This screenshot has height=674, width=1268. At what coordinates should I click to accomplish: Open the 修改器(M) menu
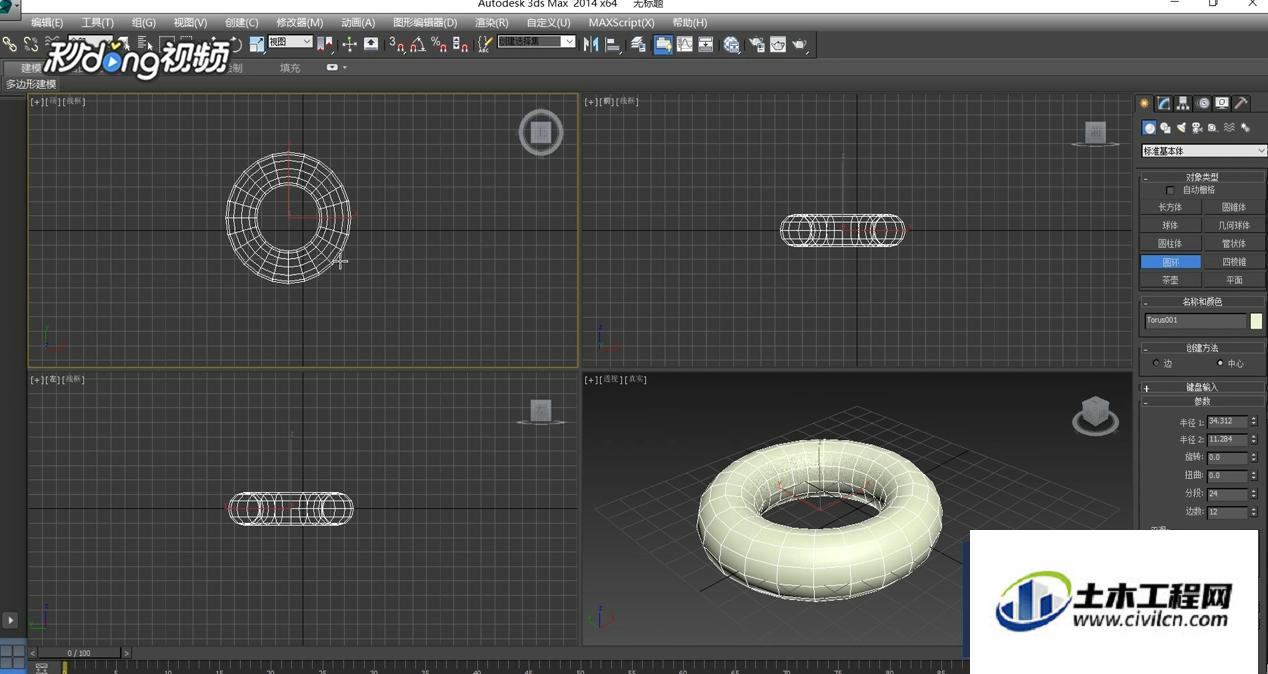tap(299, 22)
